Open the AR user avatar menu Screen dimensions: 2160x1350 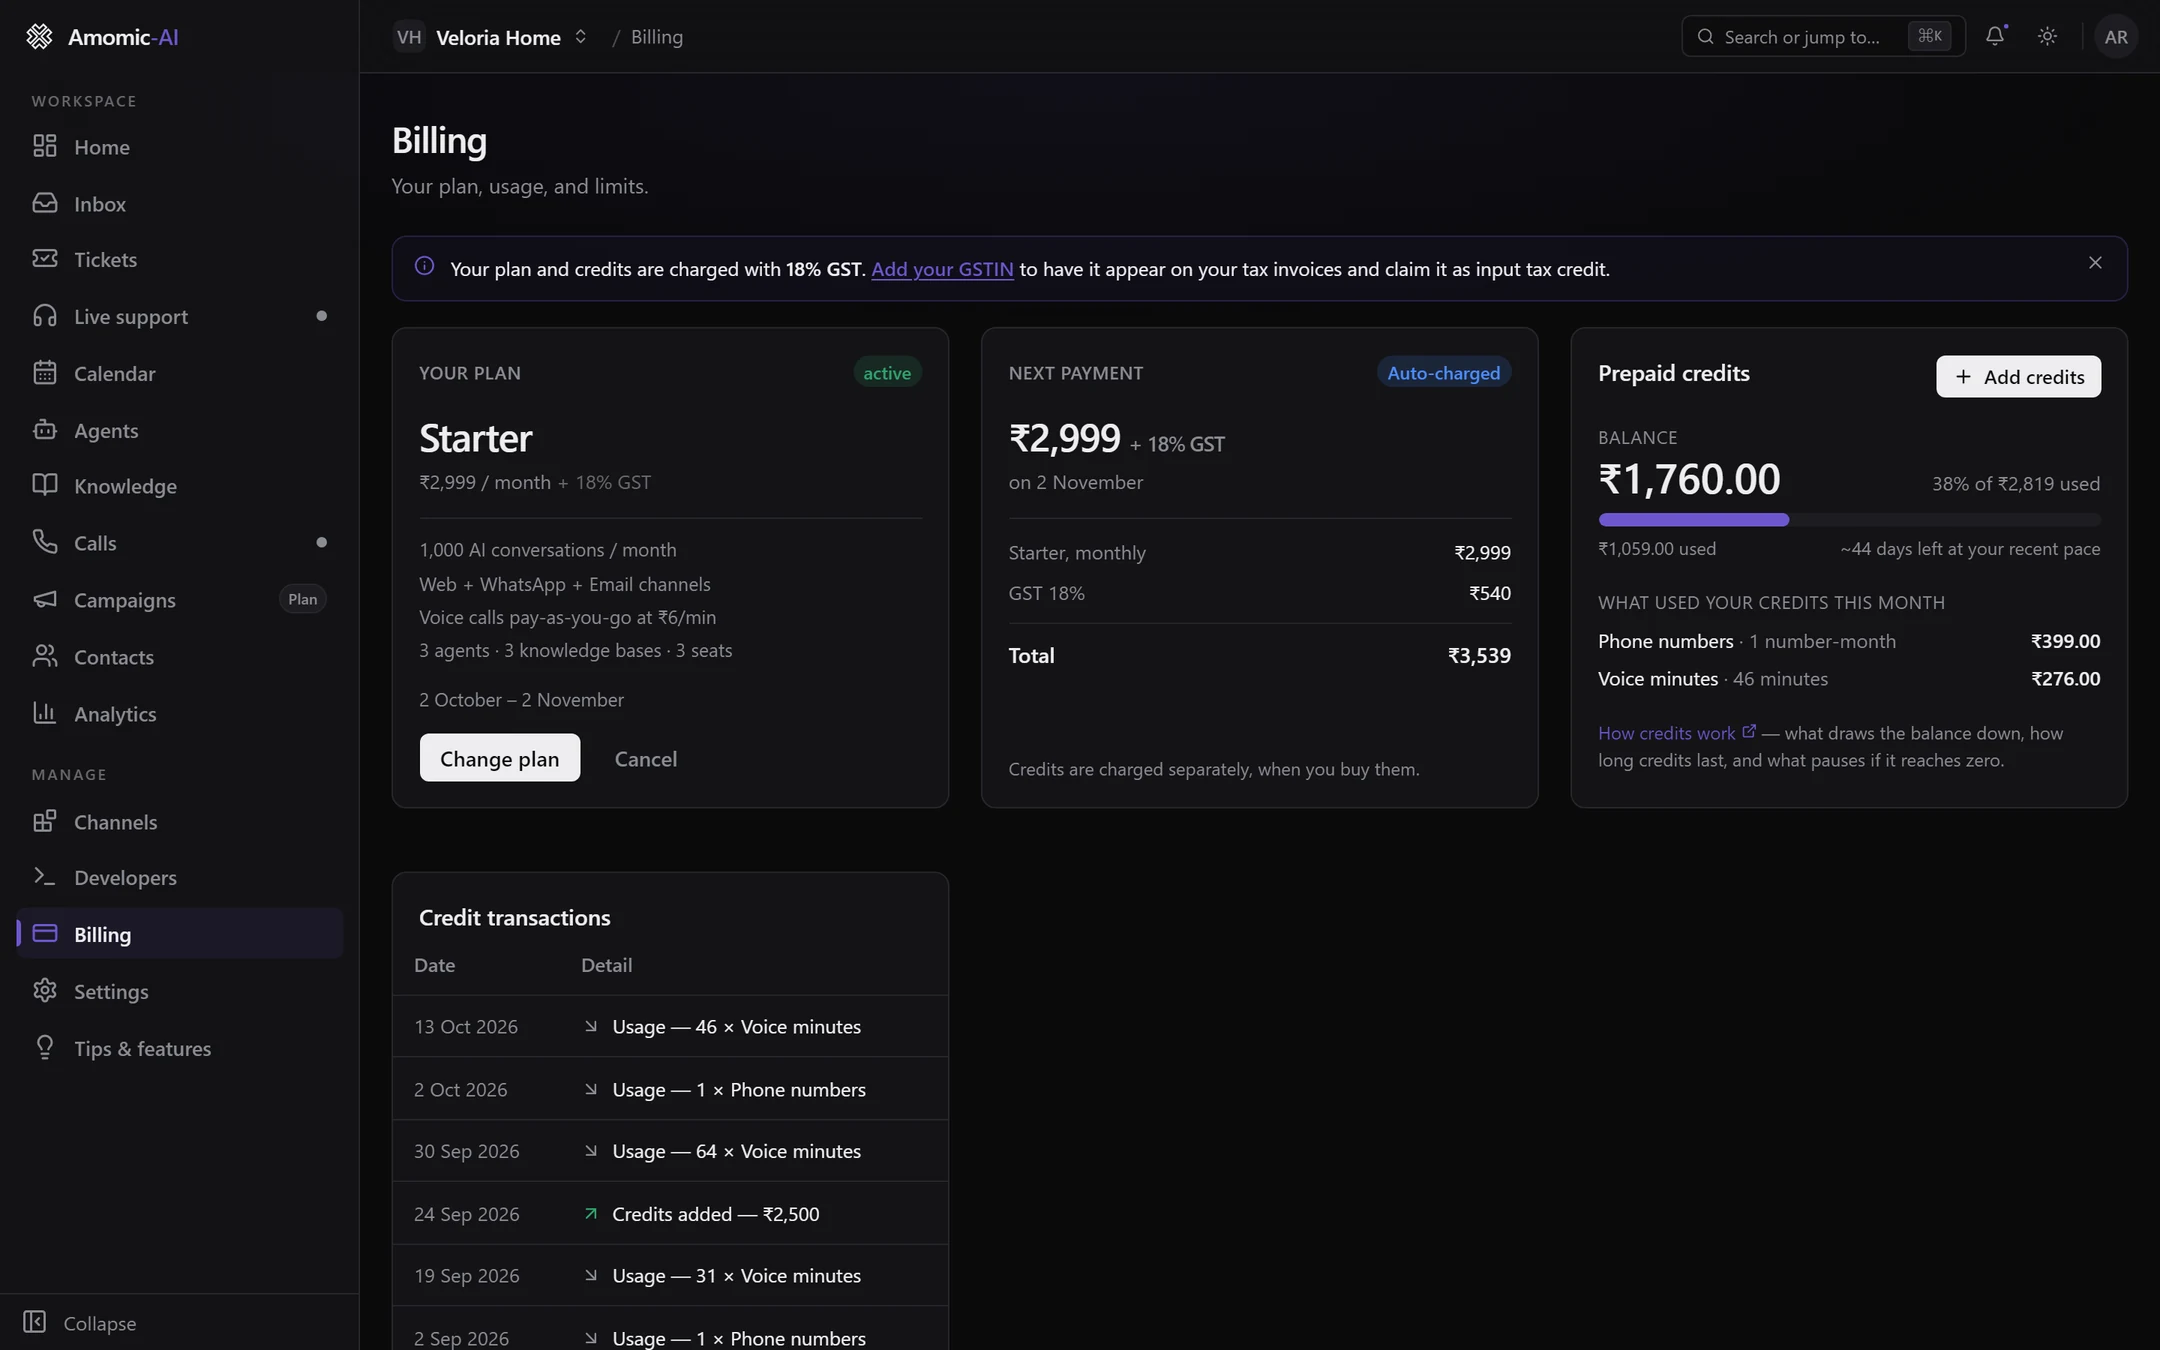point(2116,37)
